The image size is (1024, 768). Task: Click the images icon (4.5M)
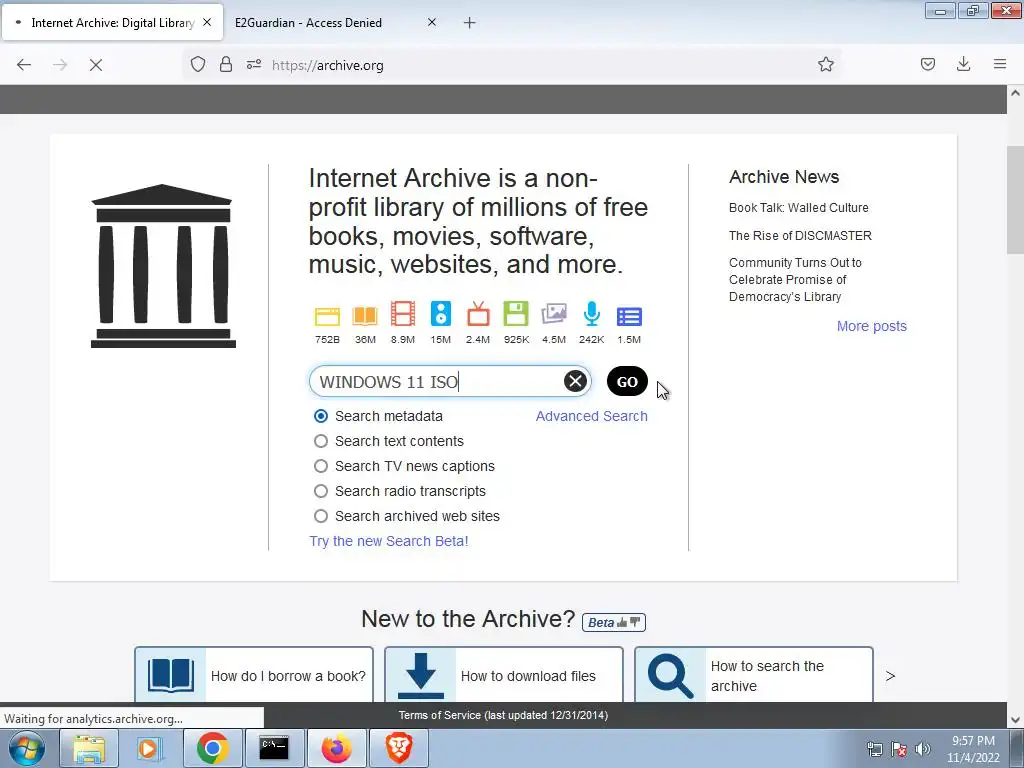[554, 314]
